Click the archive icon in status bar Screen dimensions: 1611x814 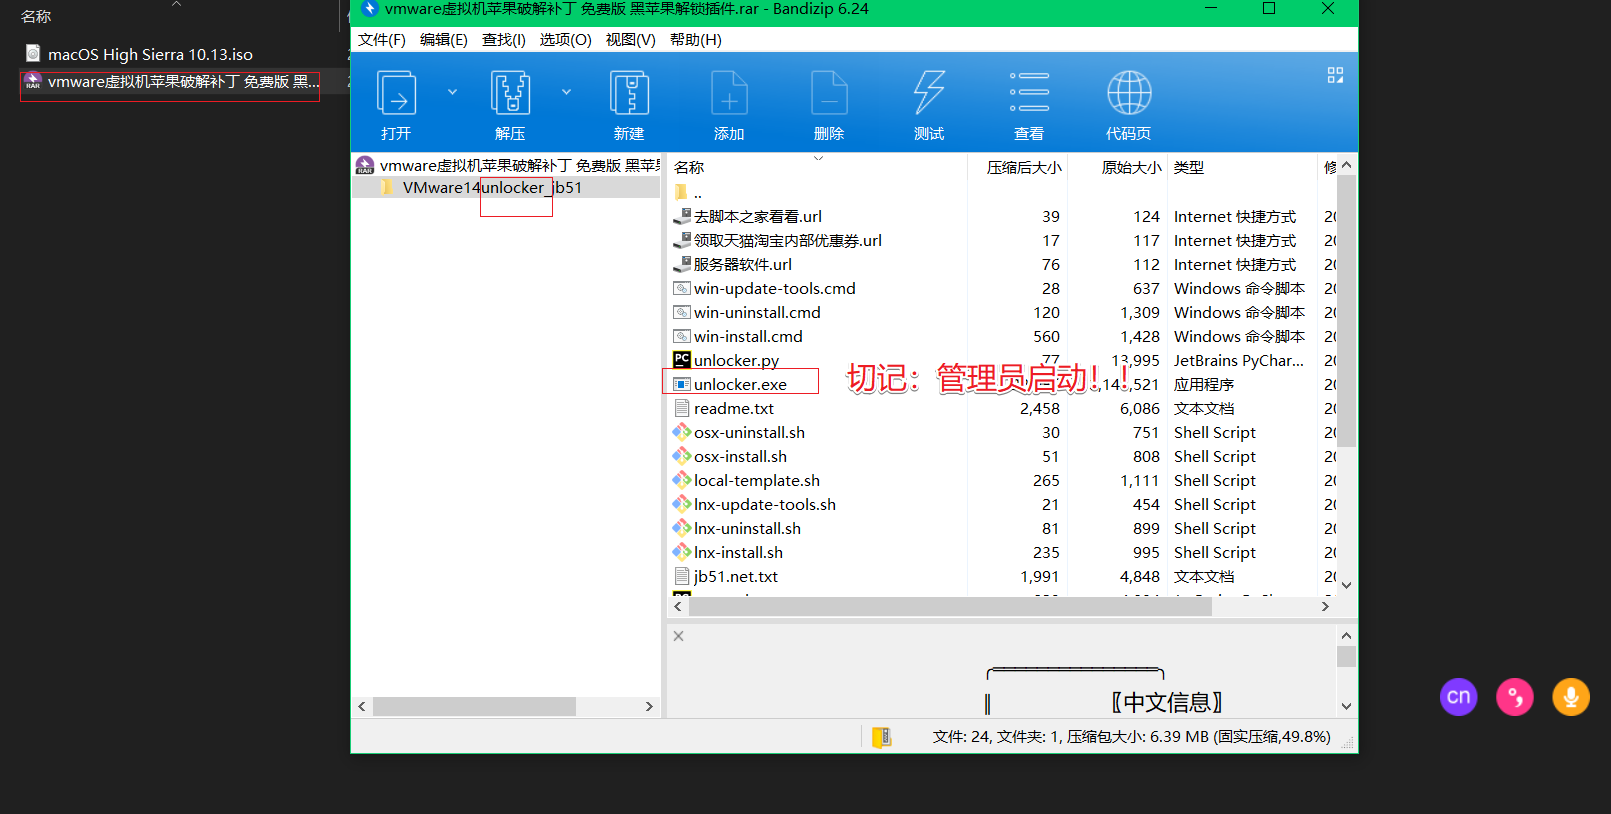point(881,737)
